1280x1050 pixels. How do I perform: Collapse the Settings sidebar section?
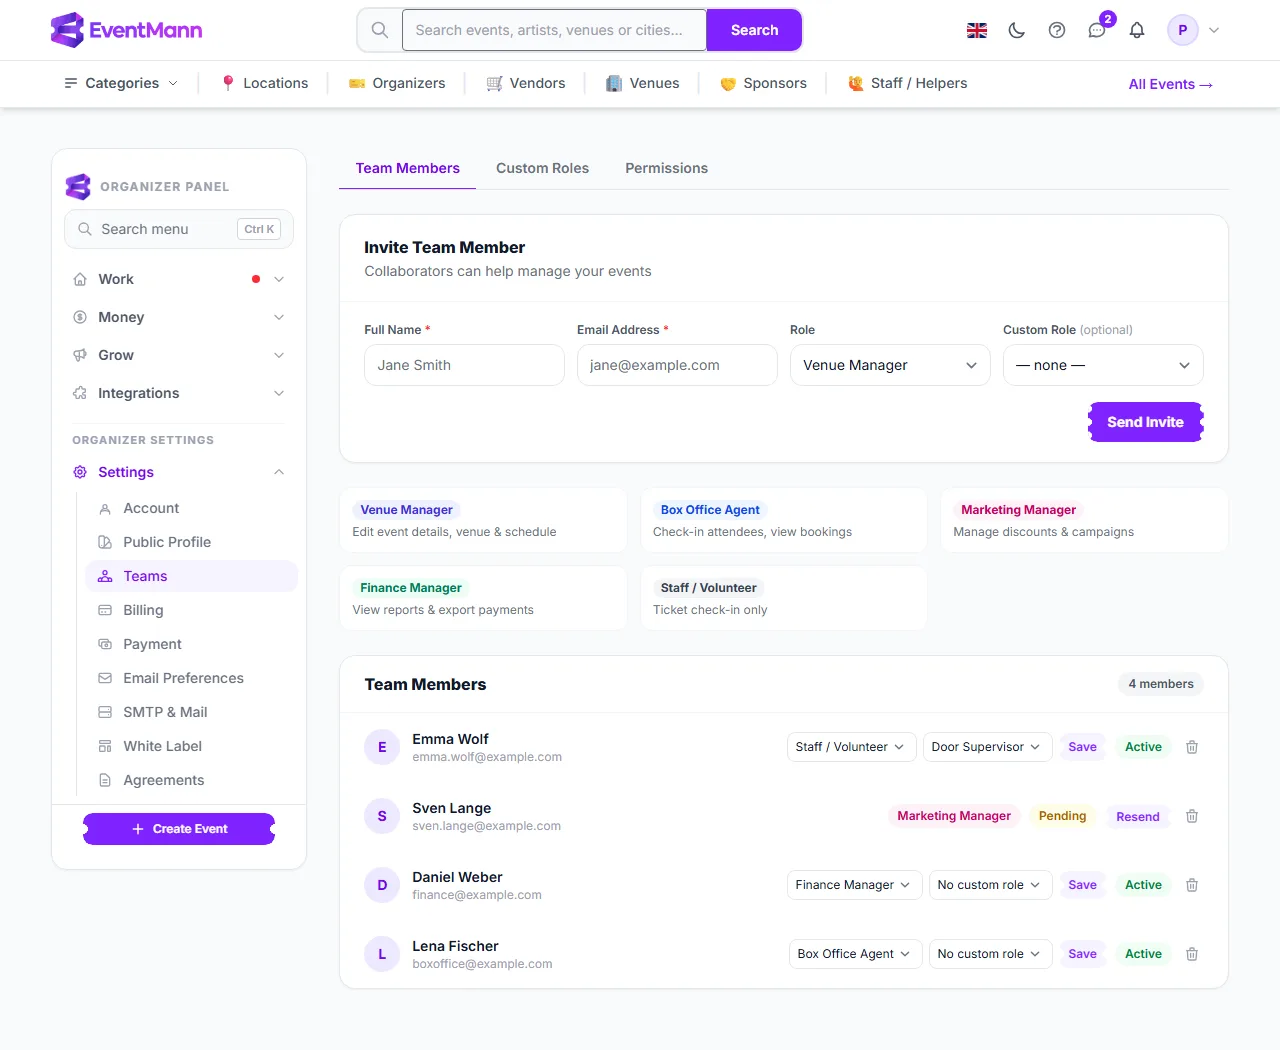179,472
